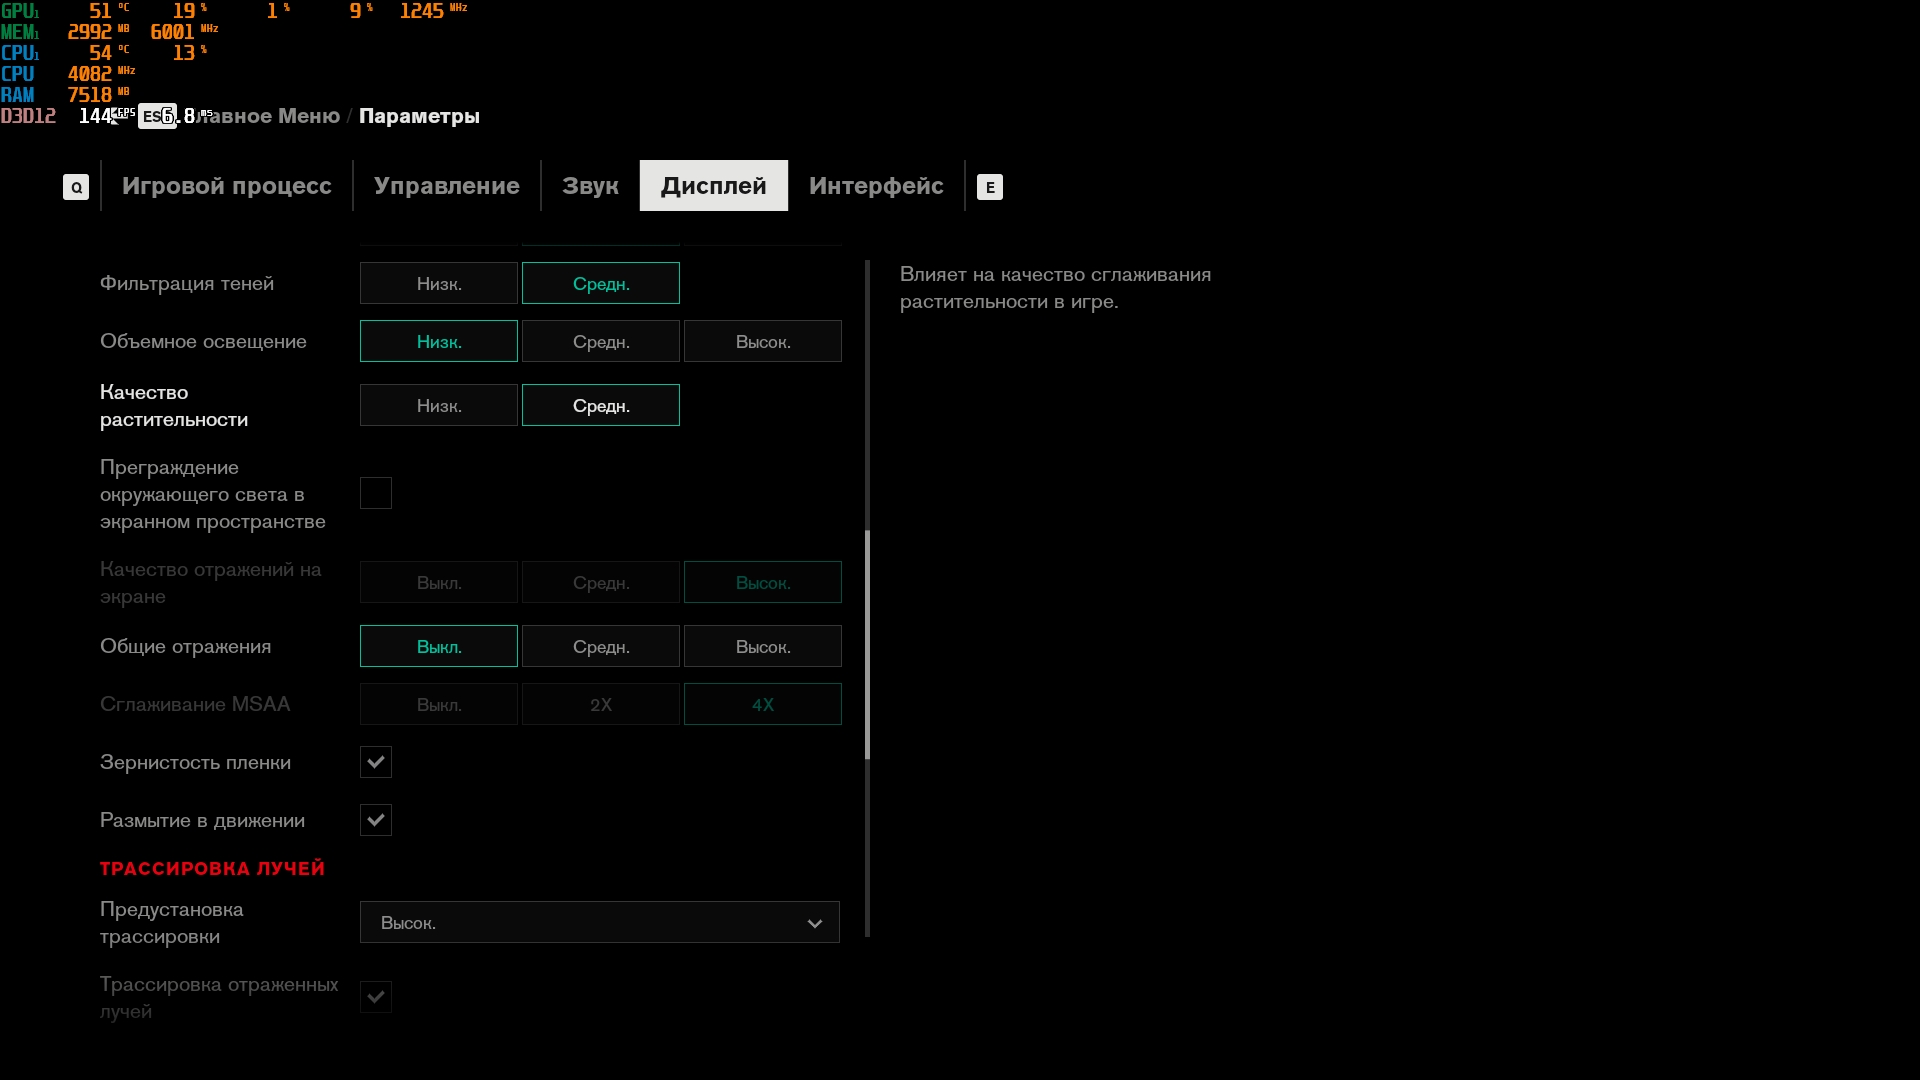Select 2X for Сглаживание MSAA
This screenshot has width=1920, height=1080.
pos(601,705)
